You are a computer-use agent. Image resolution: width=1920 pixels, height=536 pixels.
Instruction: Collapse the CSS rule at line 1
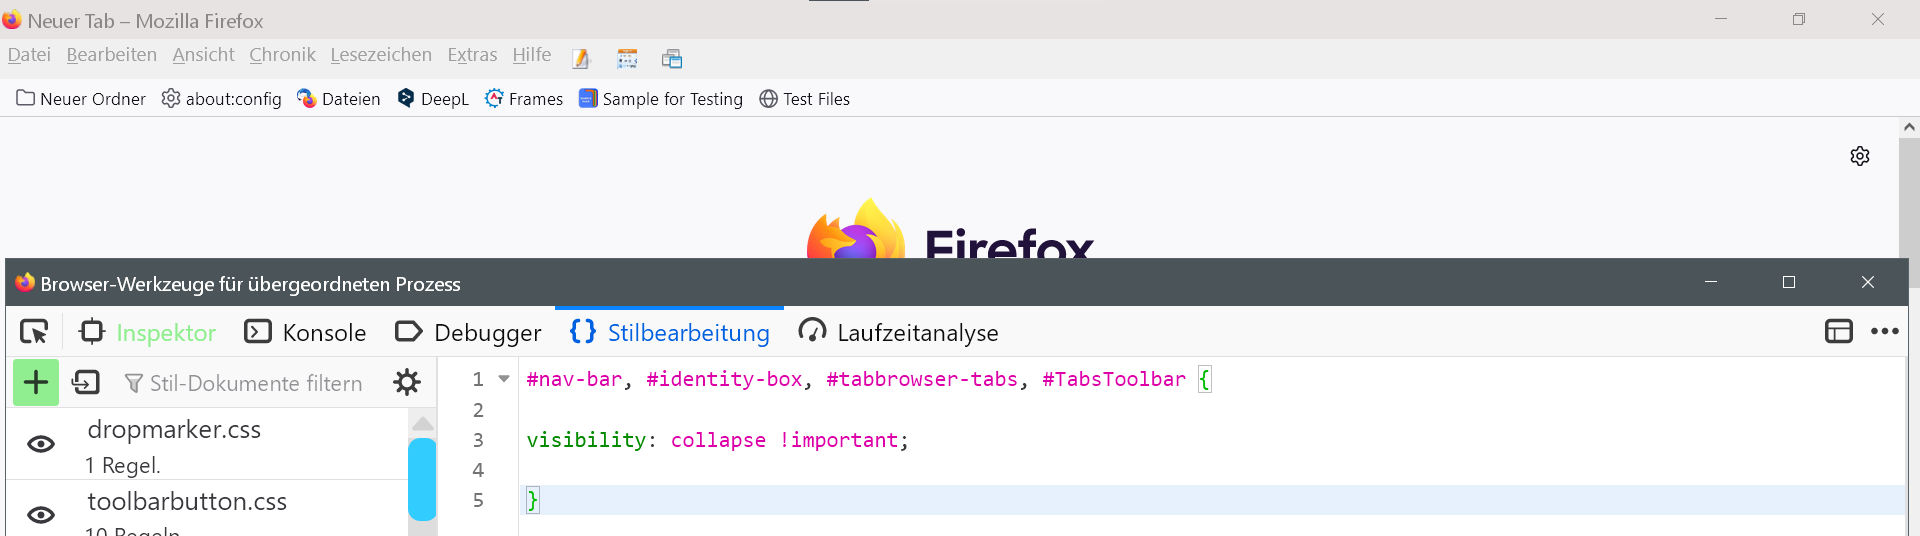(504, 379)
